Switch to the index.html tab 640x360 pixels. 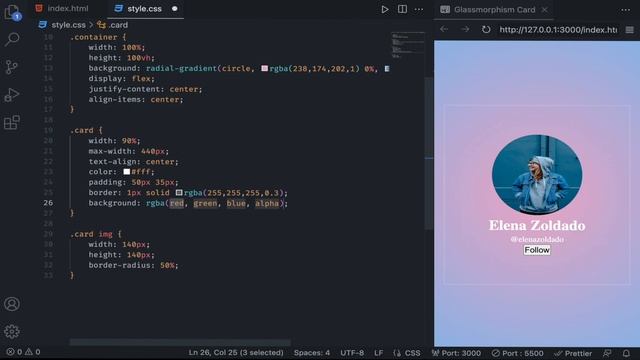coord(62,9)
